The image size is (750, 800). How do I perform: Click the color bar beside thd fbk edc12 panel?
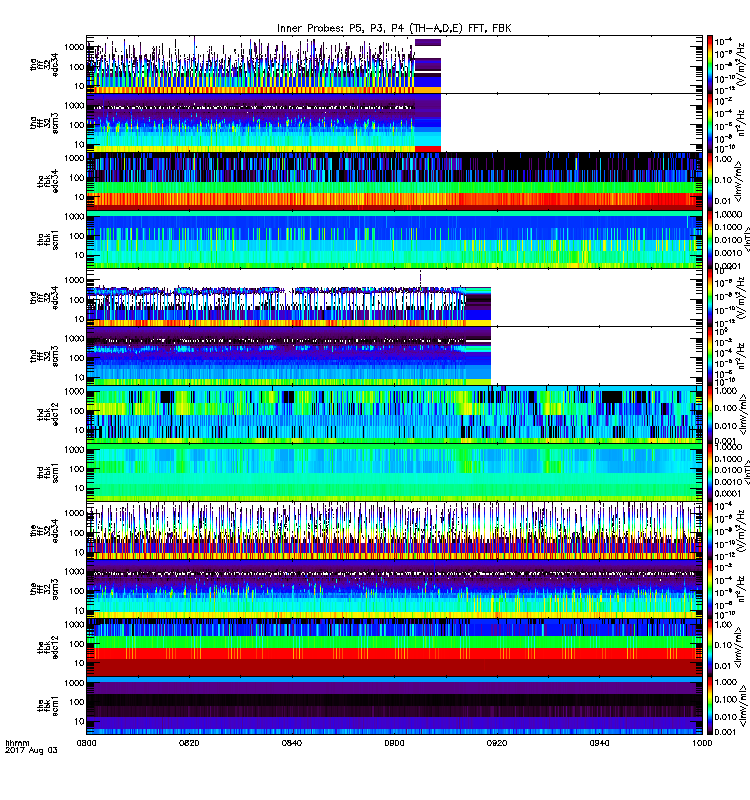[x=710, y=414]
